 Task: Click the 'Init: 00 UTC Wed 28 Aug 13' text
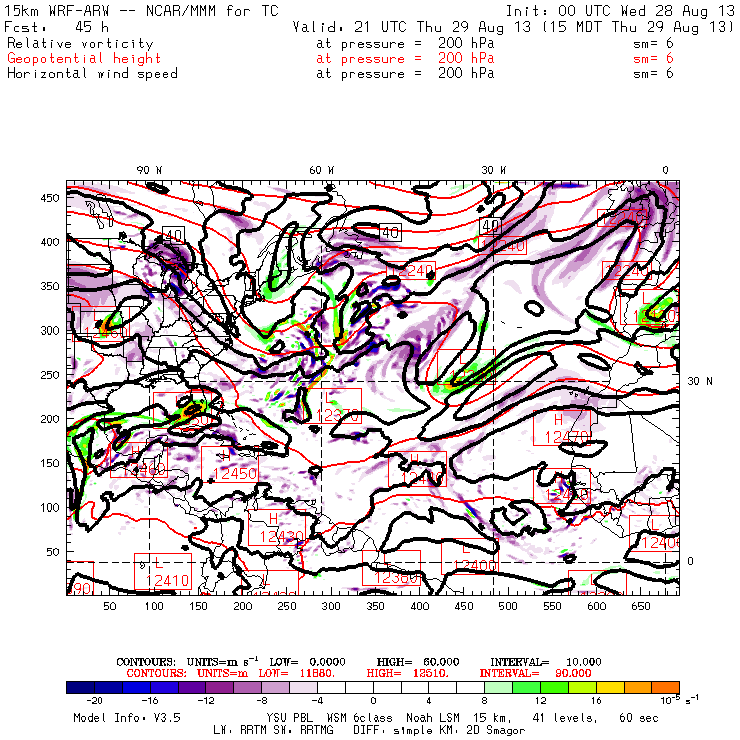point(620,11)
